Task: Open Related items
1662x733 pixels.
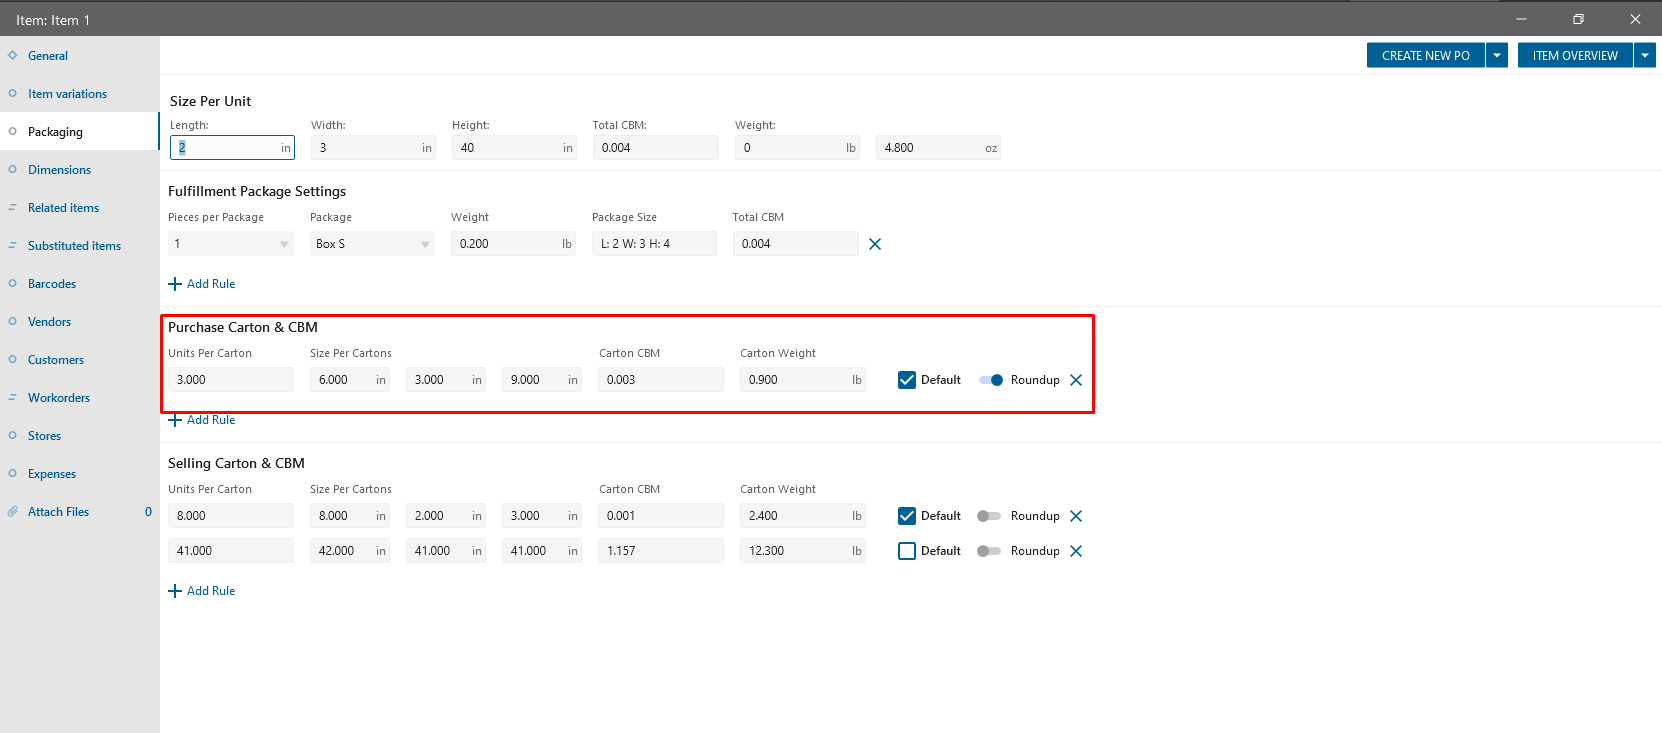Action: 63,208
